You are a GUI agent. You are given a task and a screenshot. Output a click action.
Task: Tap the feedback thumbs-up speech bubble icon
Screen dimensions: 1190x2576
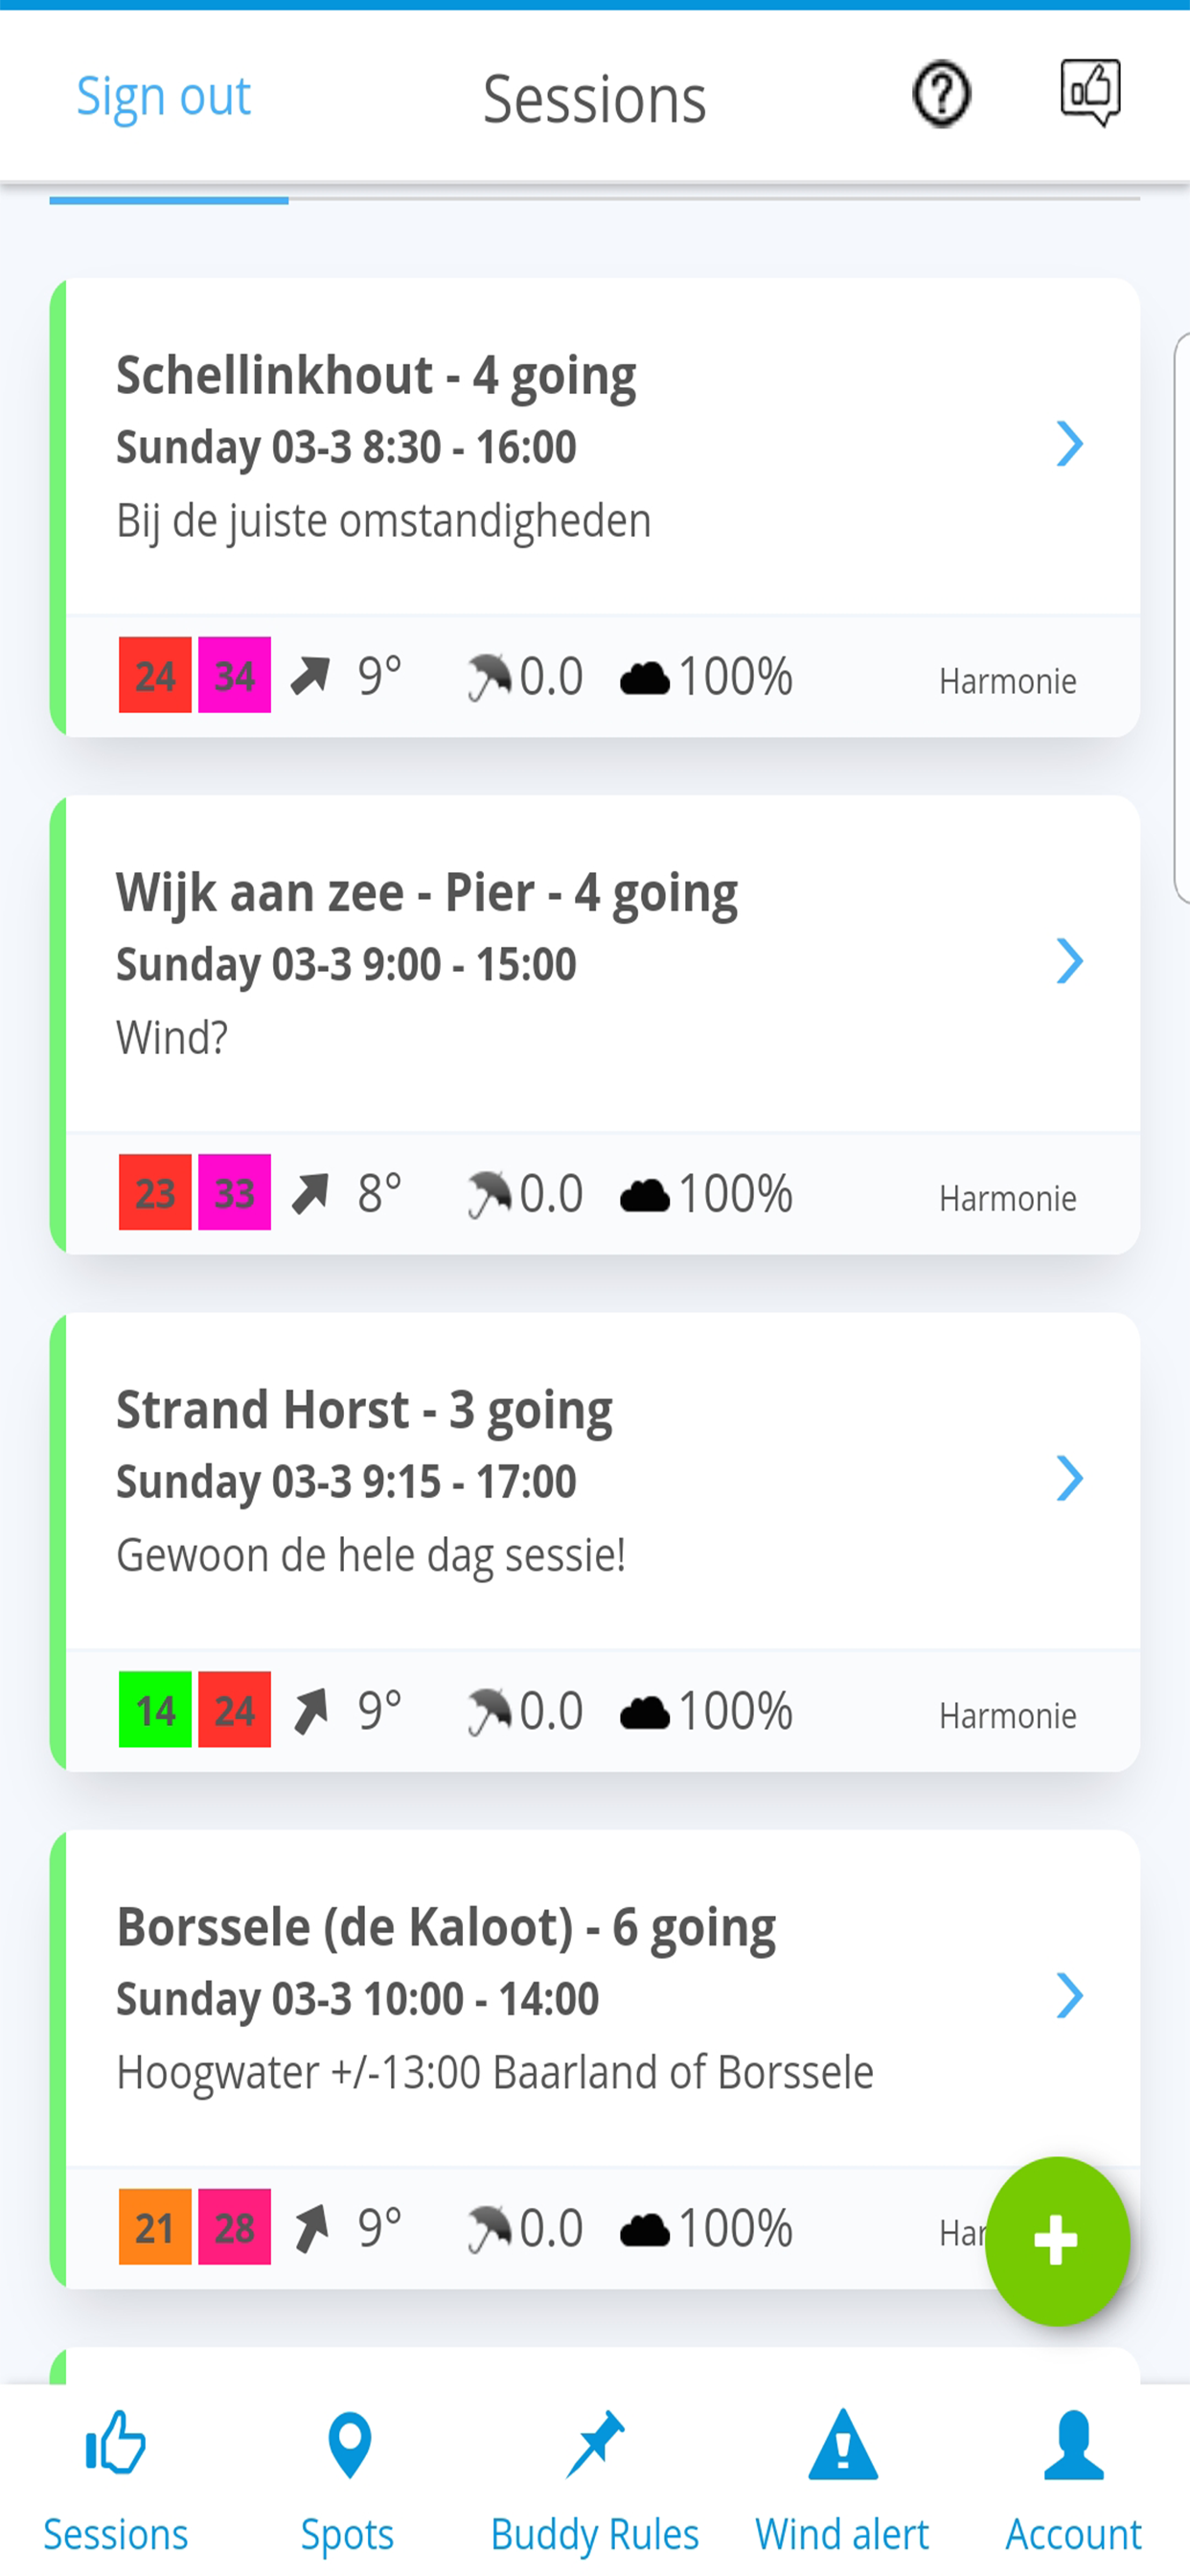(x=1090, y=93)
